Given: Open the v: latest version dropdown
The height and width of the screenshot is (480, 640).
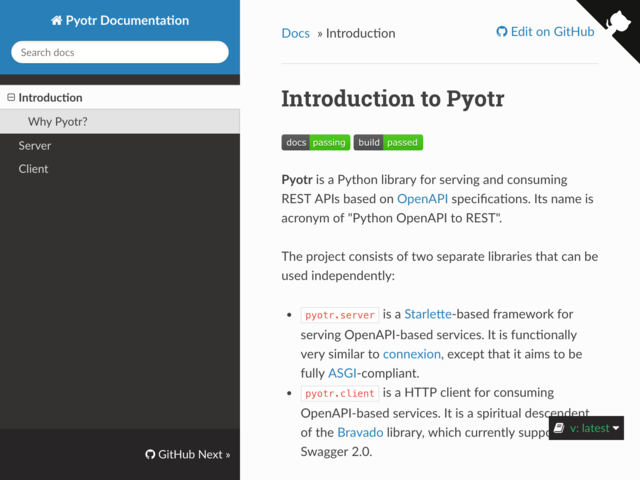Looking at the screenshot, I should click(587, 428).
